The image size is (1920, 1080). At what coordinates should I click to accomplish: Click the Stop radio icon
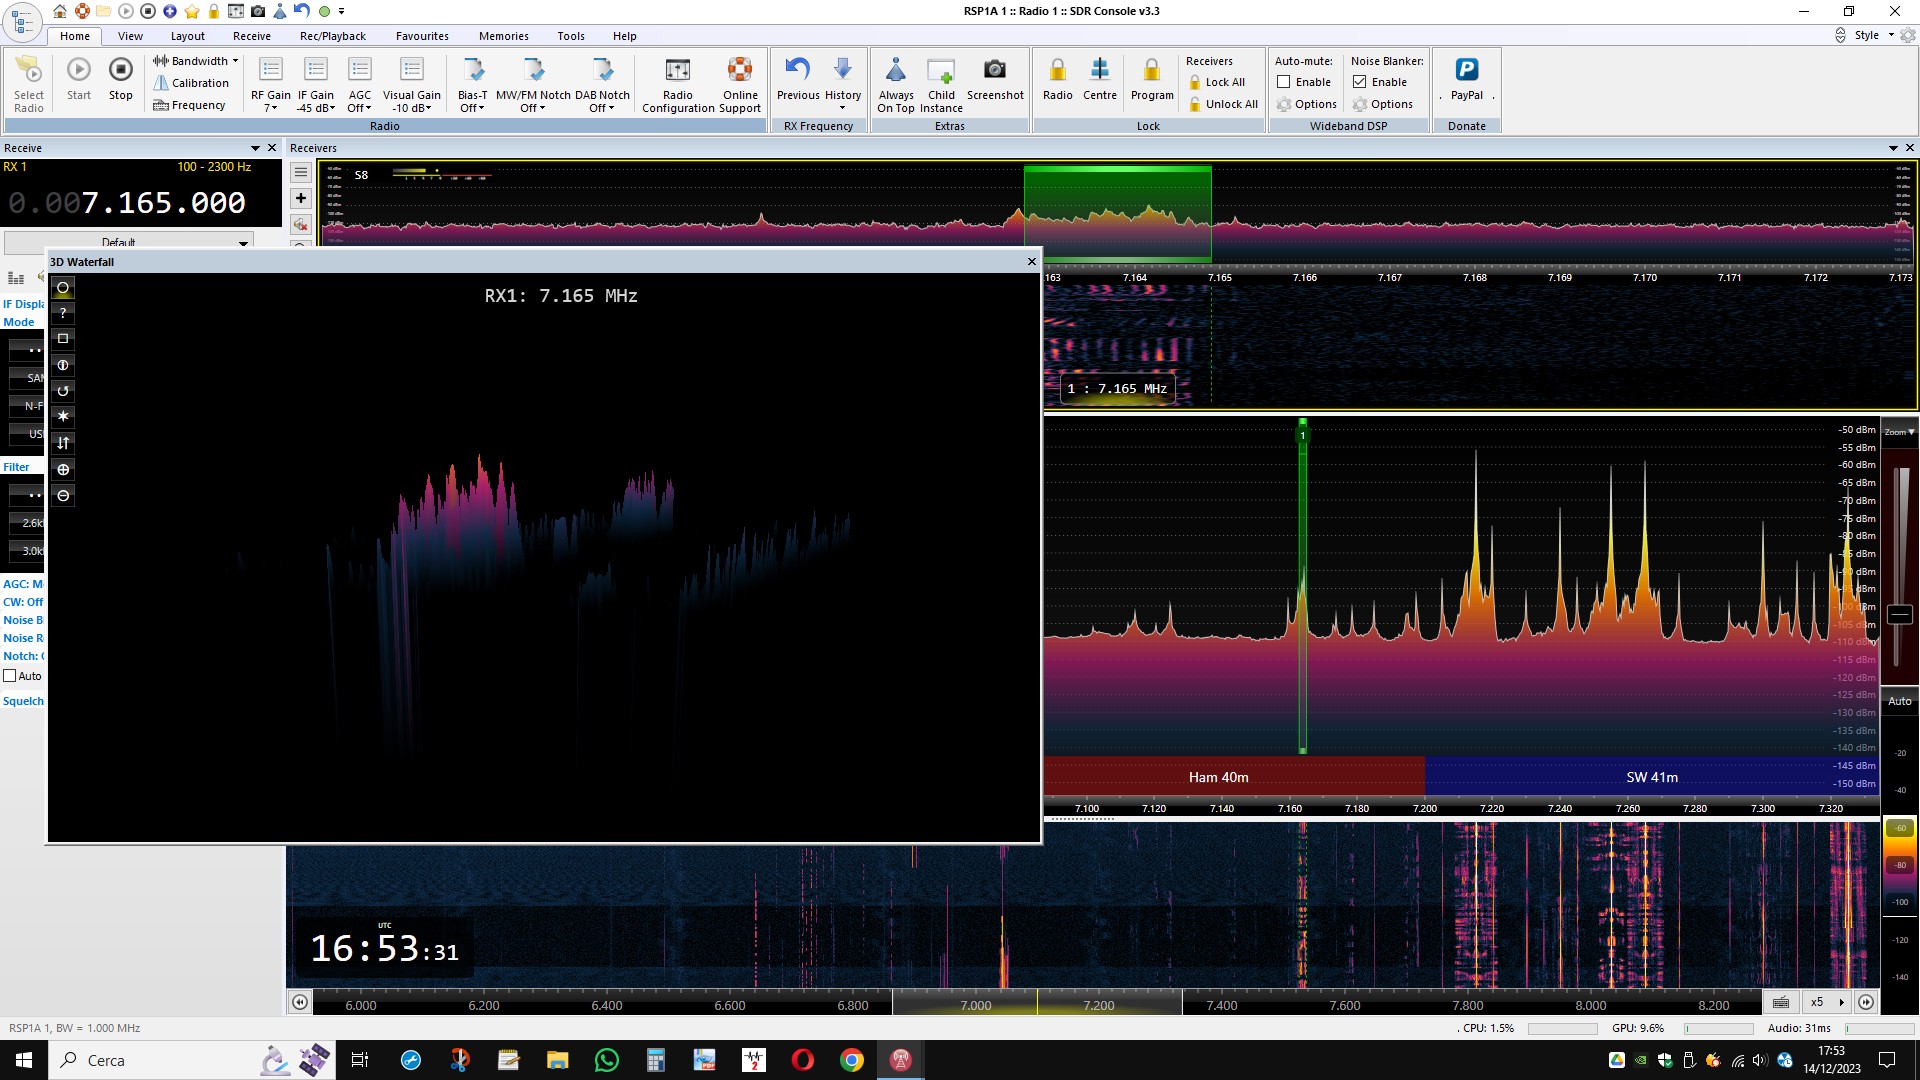pos(120,70)
